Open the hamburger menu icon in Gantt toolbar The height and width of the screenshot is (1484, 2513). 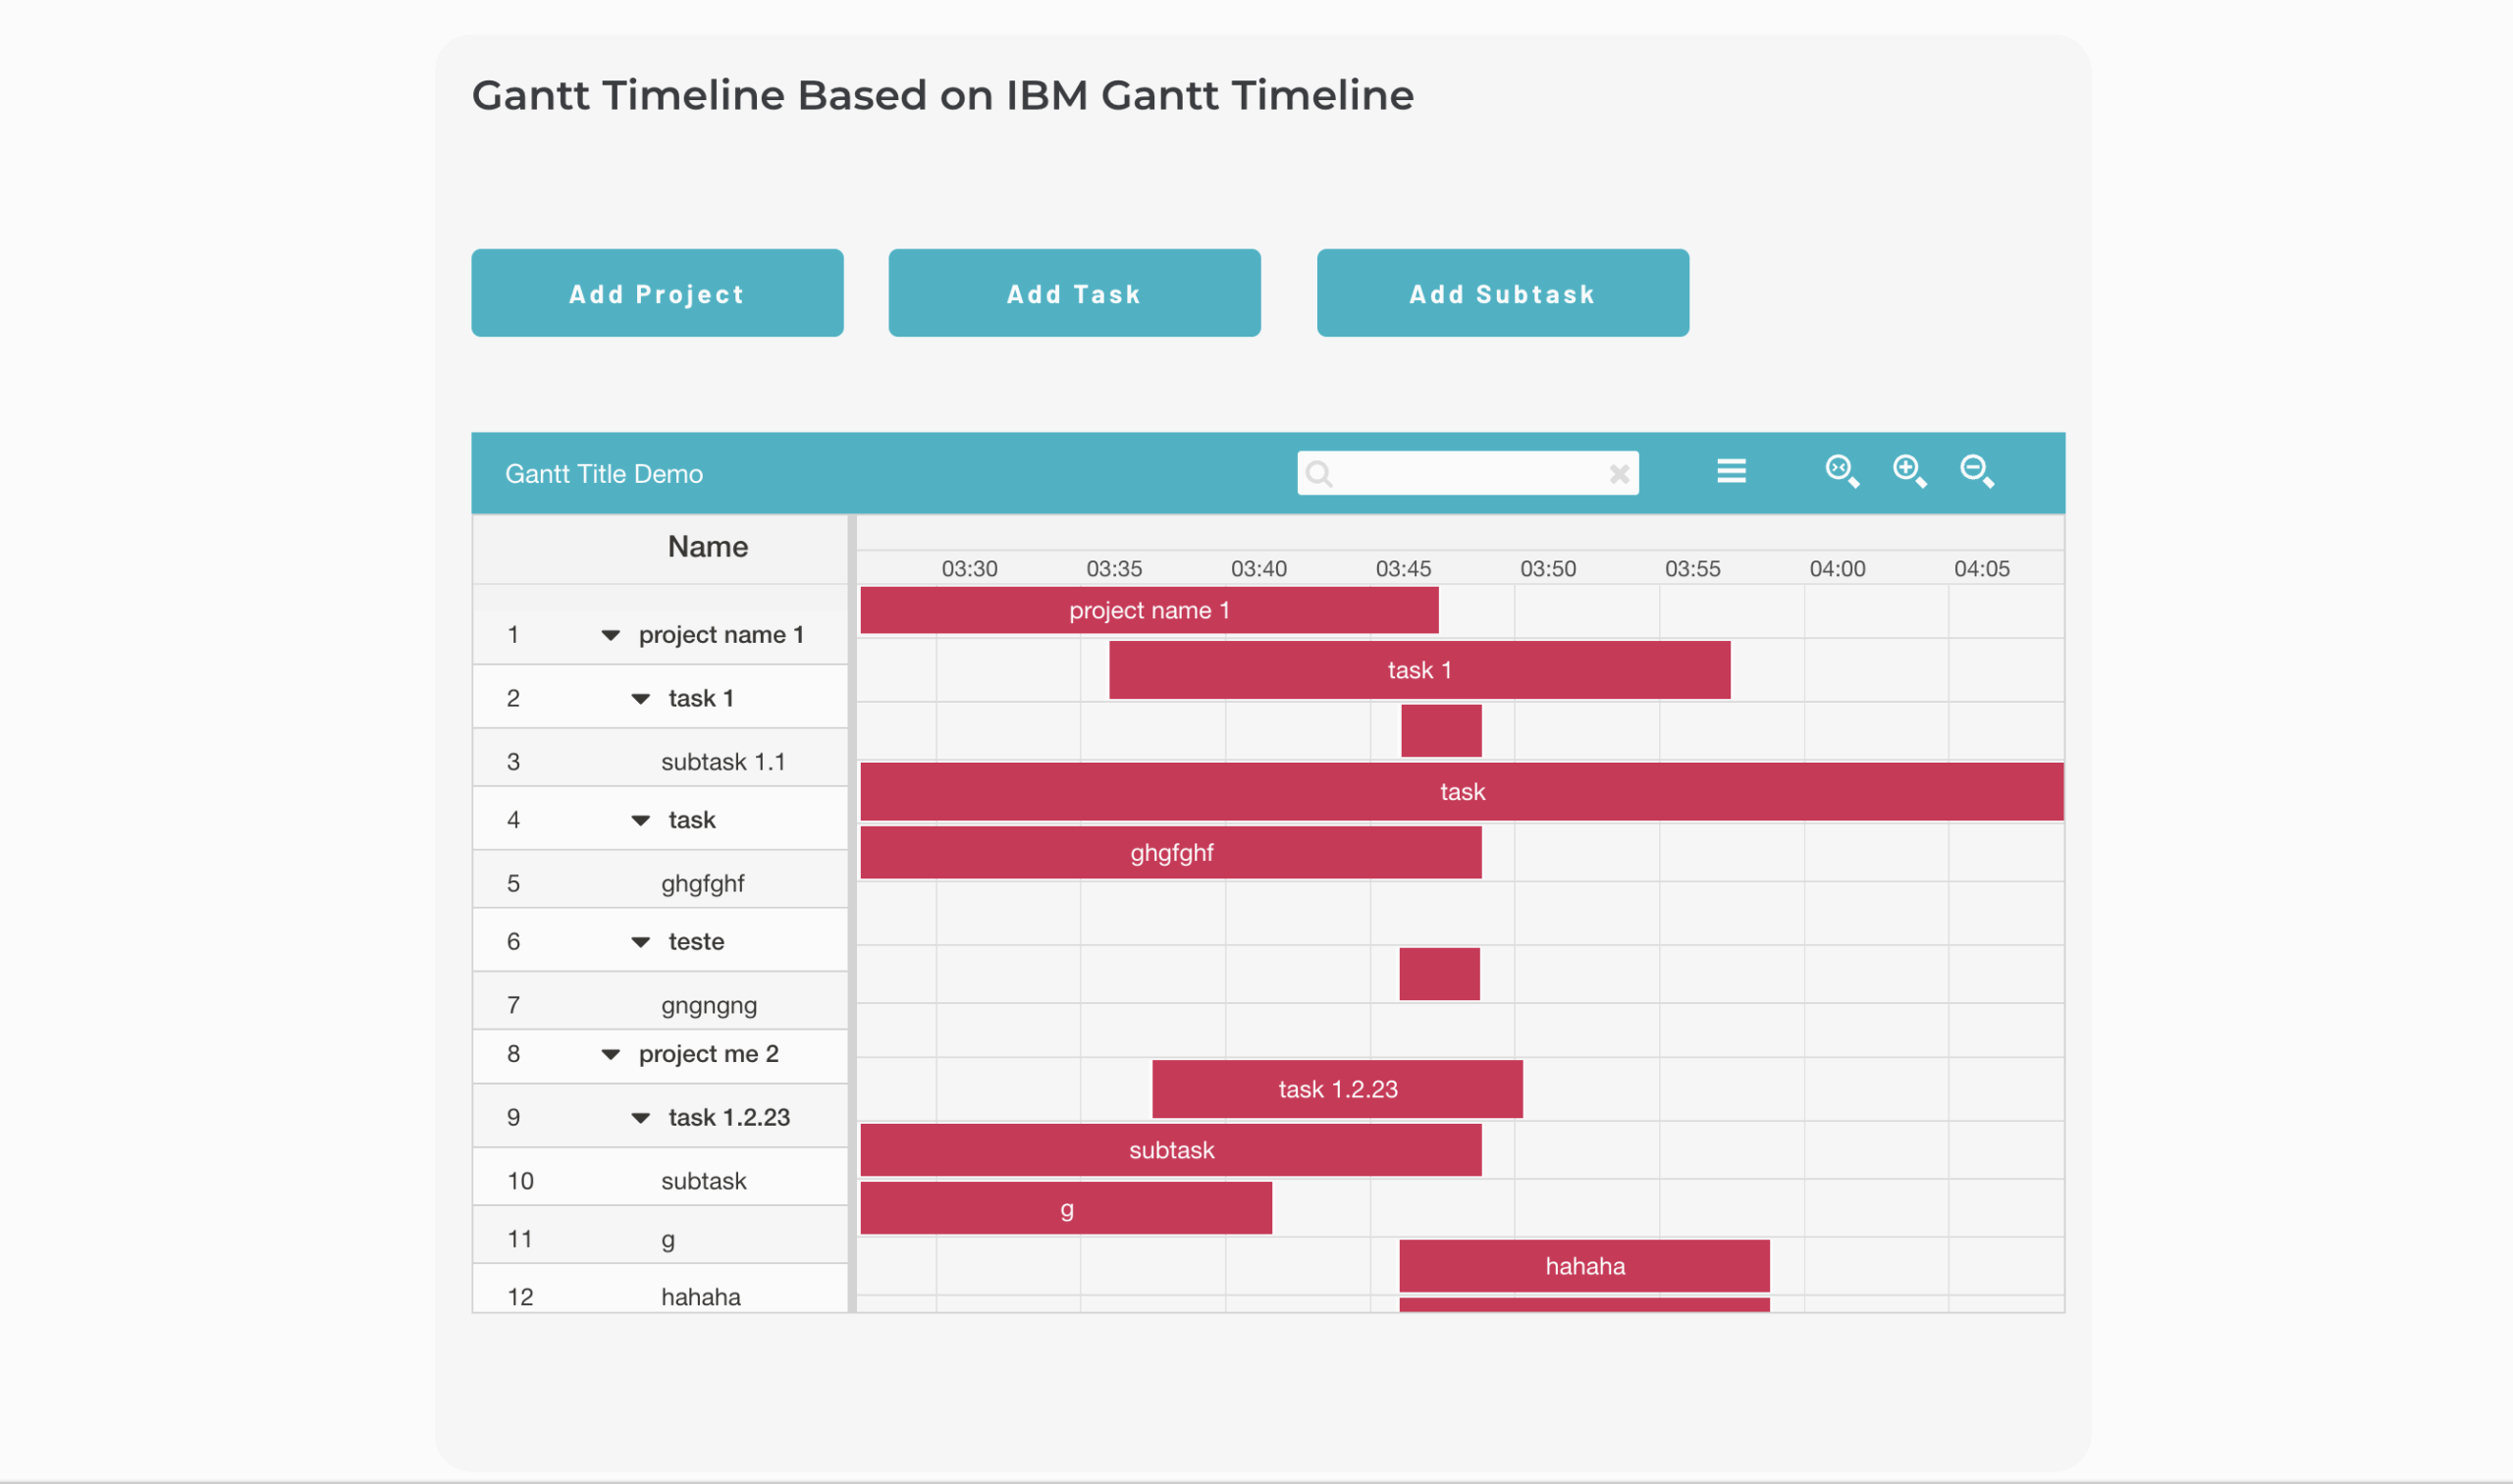(x=1731, y=471)
